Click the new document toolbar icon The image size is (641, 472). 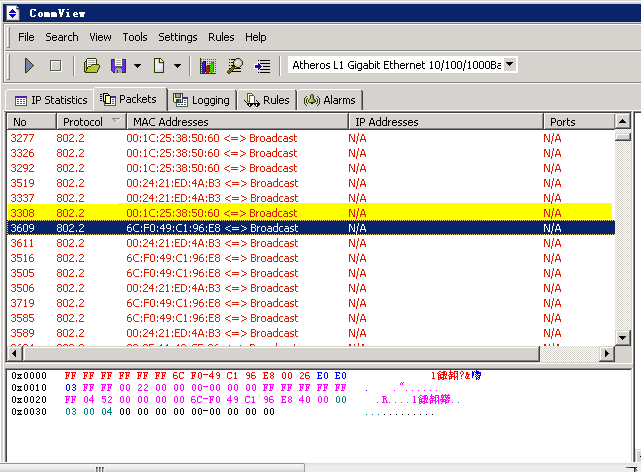click(159, 65)
